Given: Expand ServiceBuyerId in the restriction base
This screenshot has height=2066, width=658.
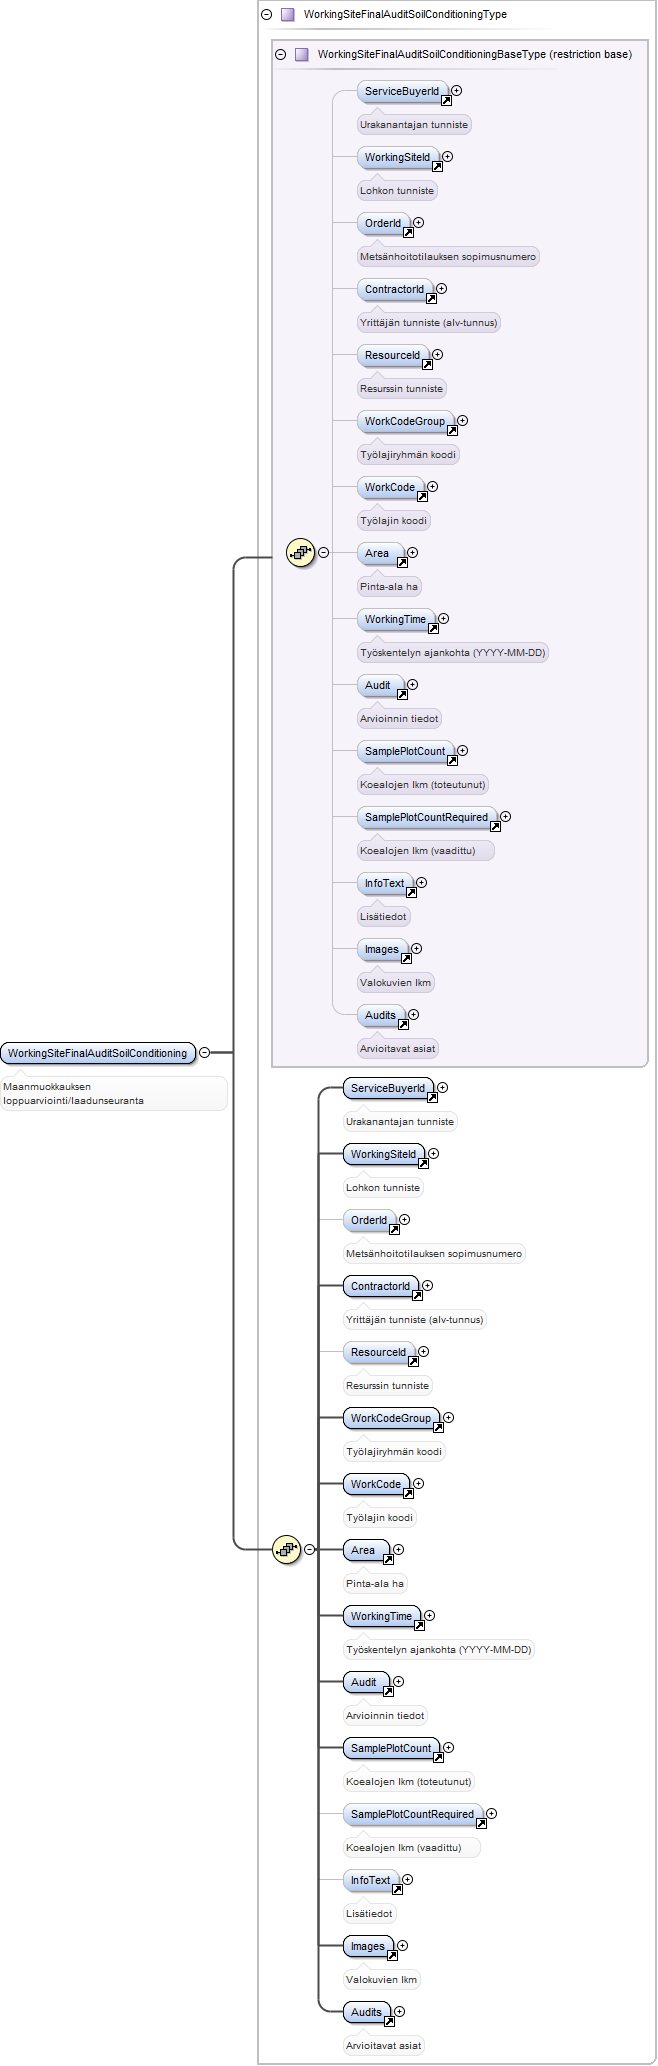Looking at the screenshot, I should [457, 91].
